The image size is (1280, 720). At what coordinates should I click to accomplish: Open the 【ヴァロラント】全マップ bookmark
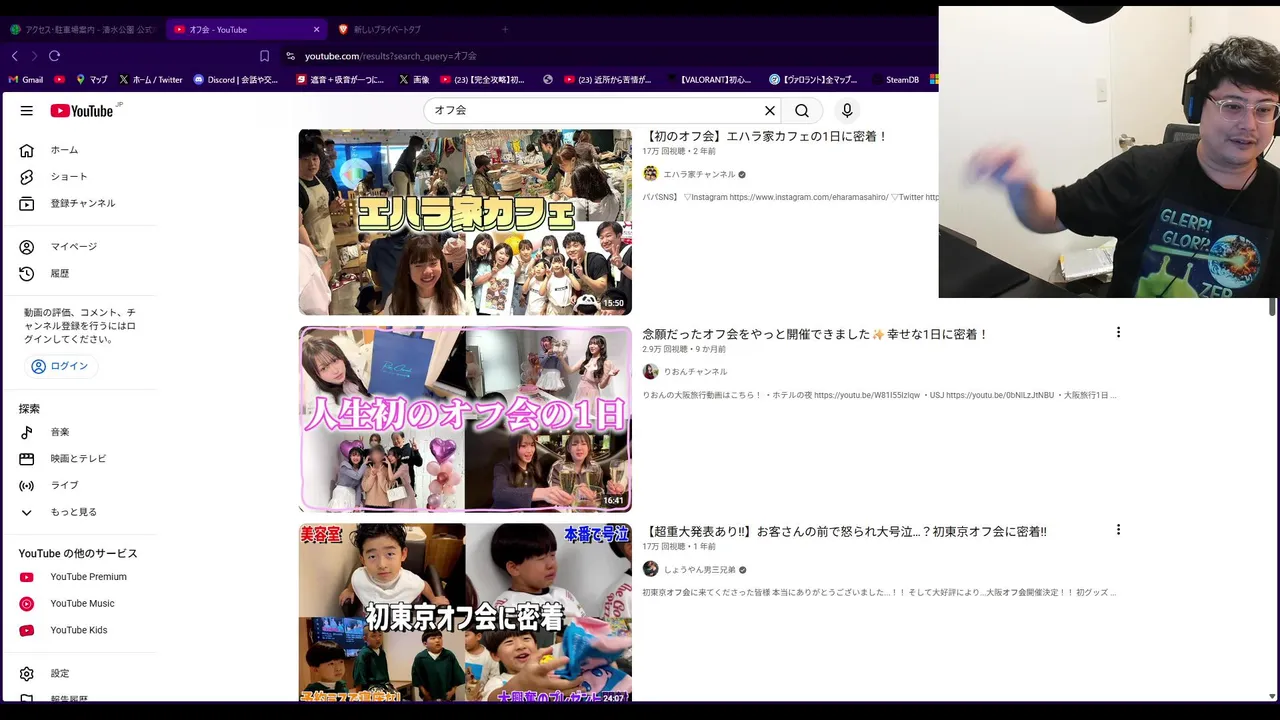pyautogui.click(x=814, y=80)
